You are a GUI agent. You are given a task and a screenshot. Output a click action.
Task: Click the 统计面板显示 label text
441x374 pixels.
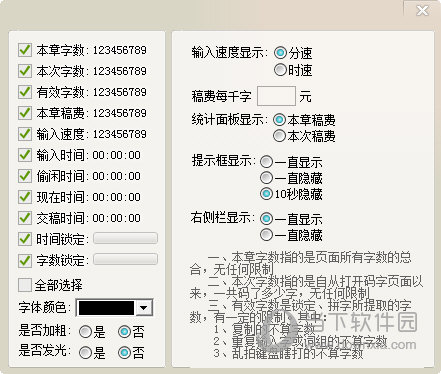pyautogui.click(x=230, y=120)
